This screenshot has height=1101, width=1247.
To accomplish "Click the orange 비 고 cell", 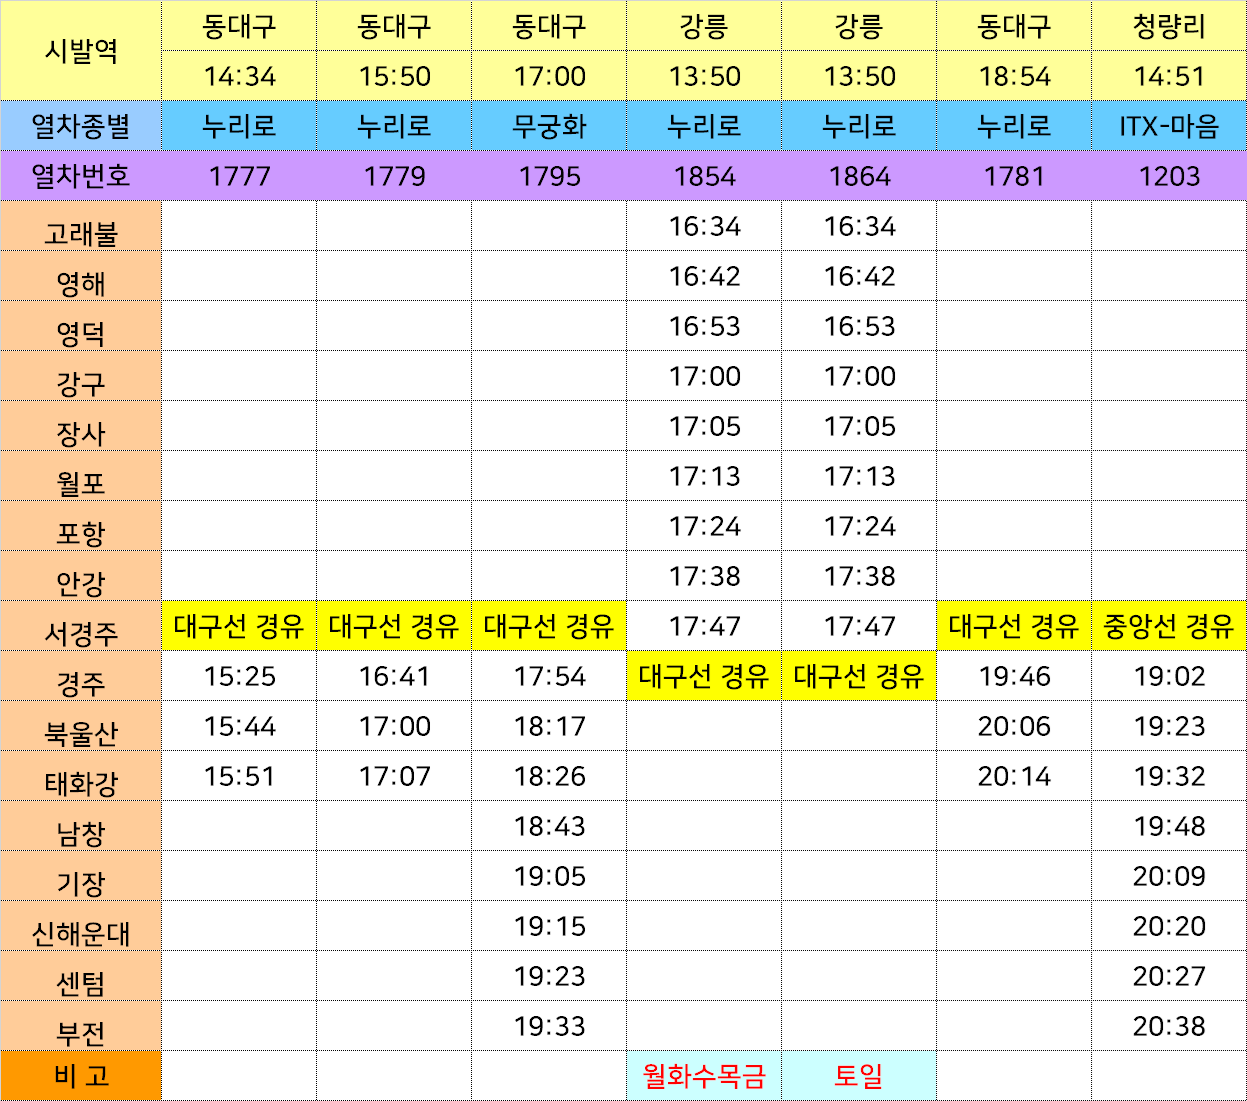I will coord(81,1076).
